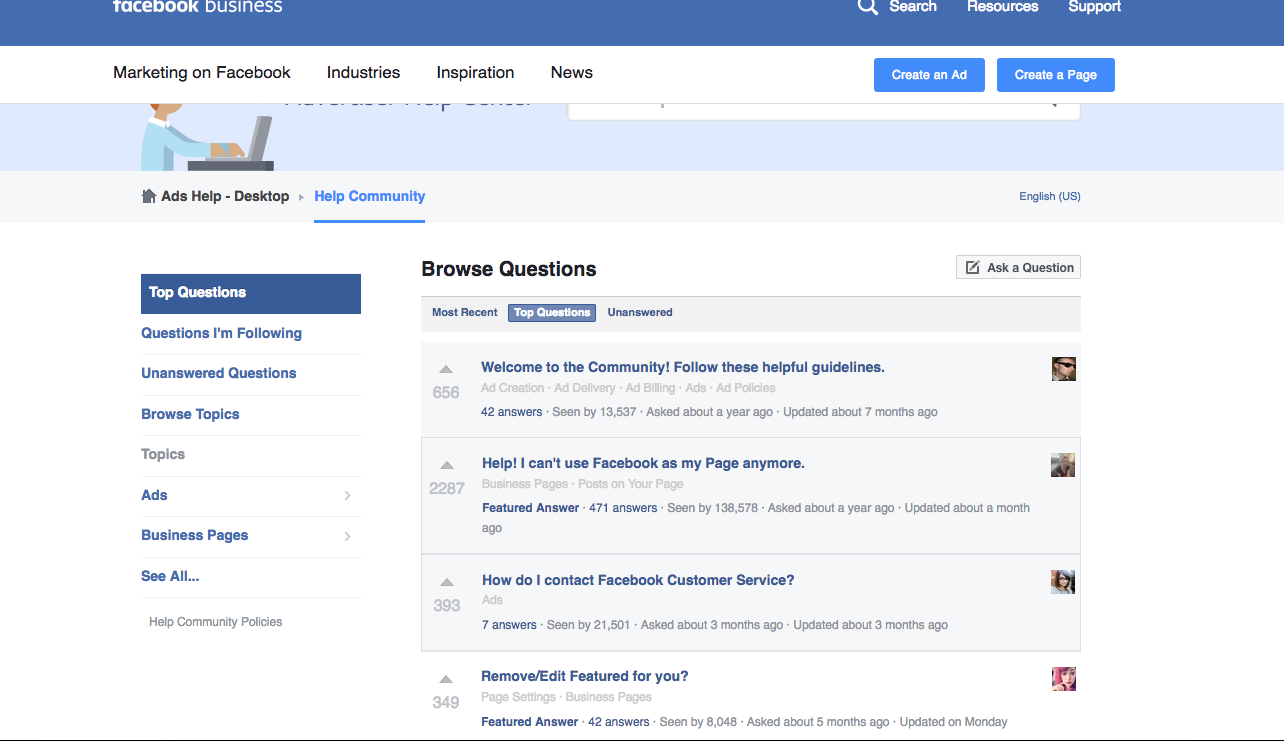The height and width of the screenshot is (741, 1284).
Task: Open profile photo of Welcome question author
Action: [x=1064, y=369]
